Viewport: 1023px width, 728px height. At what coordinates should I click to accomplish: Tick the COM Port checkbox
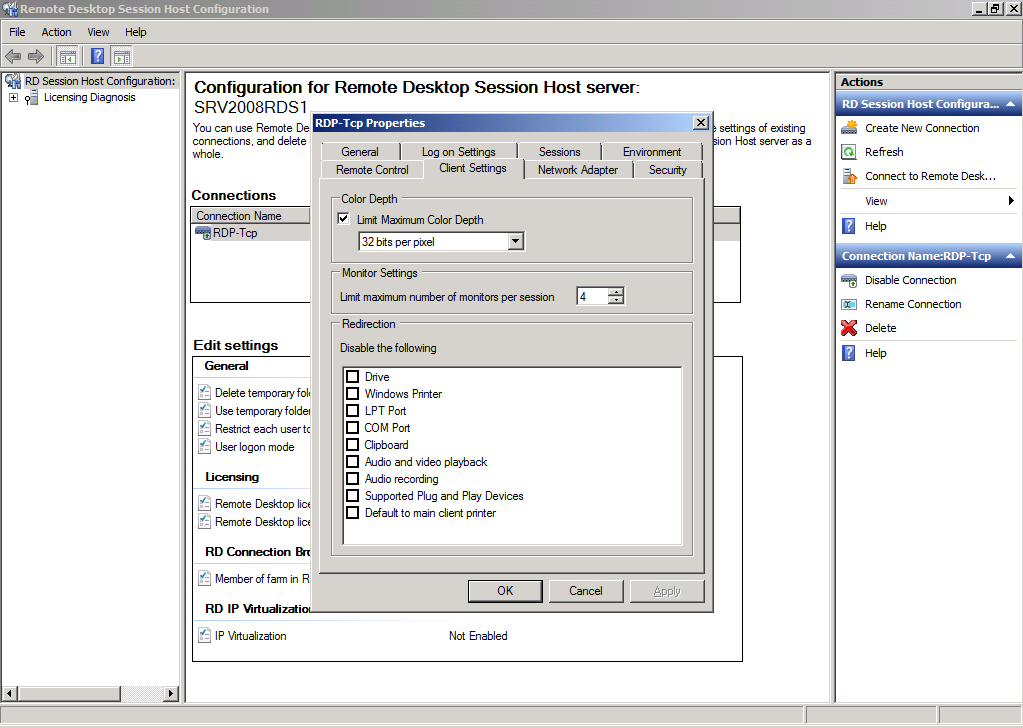coord(353,427)
